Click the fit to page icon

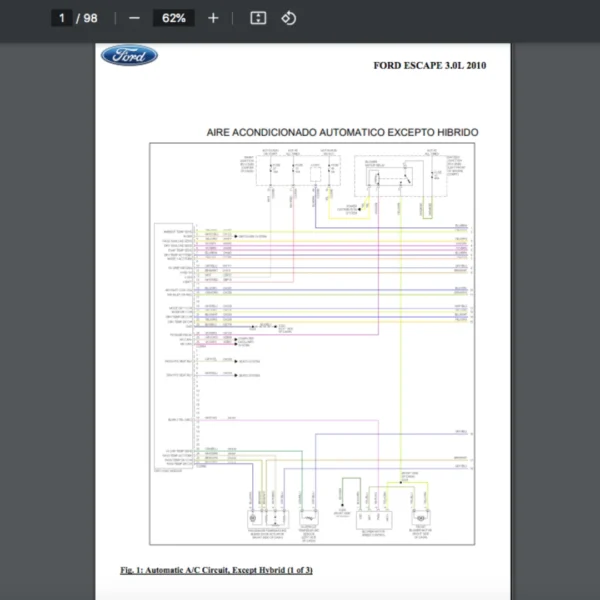[258, 18]
